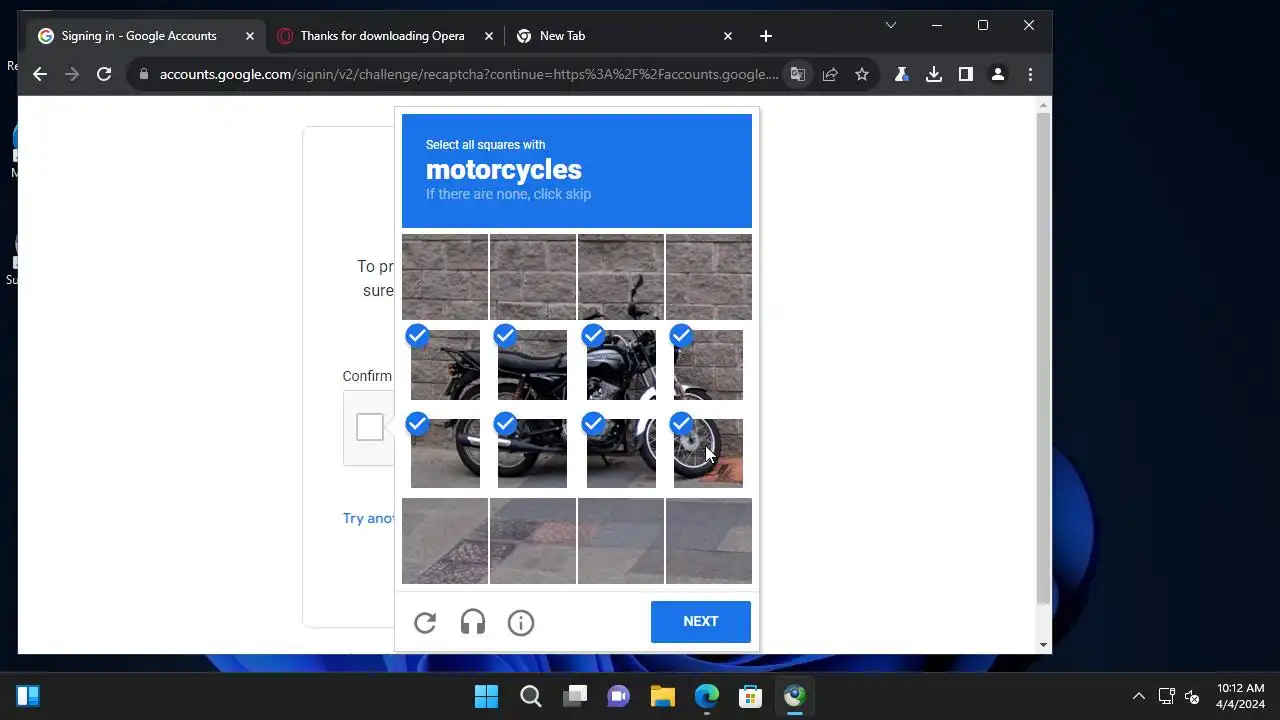Deselect second-row first motorcycle tile
The image size is (1280, 720).
pyautogui.click(x=445, y=365)
